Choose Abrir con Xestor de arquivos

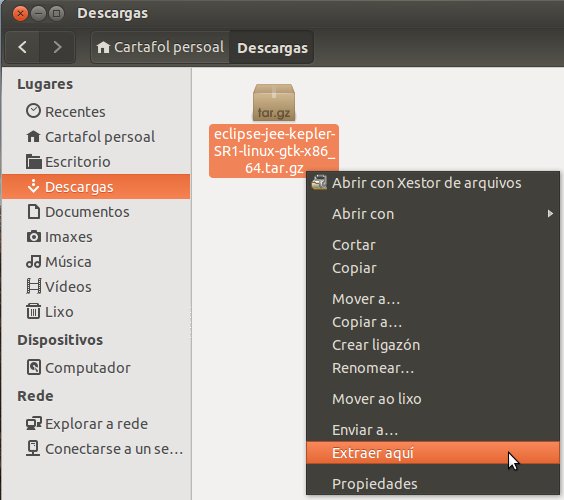tap(433, 183)
